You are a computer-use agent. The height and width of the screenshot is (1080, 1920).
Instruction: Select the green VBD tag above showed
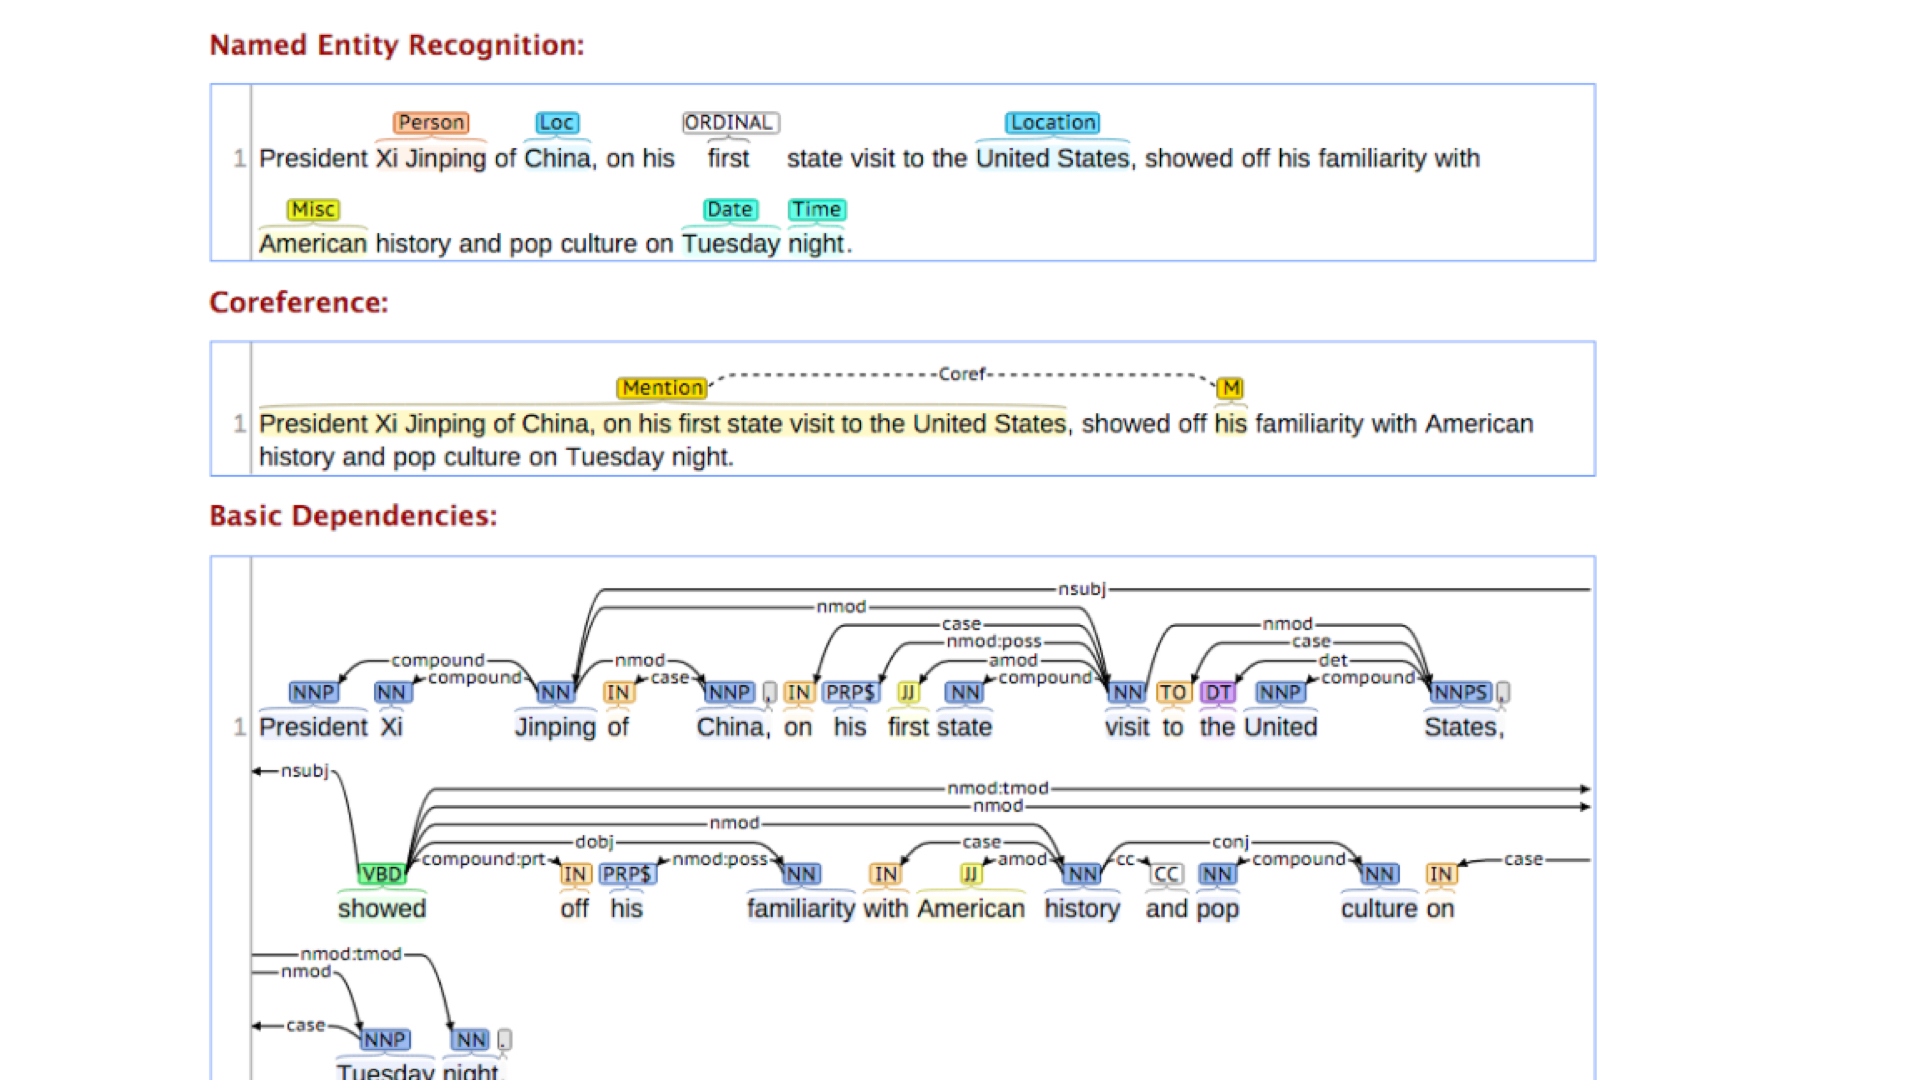point(382,875)
